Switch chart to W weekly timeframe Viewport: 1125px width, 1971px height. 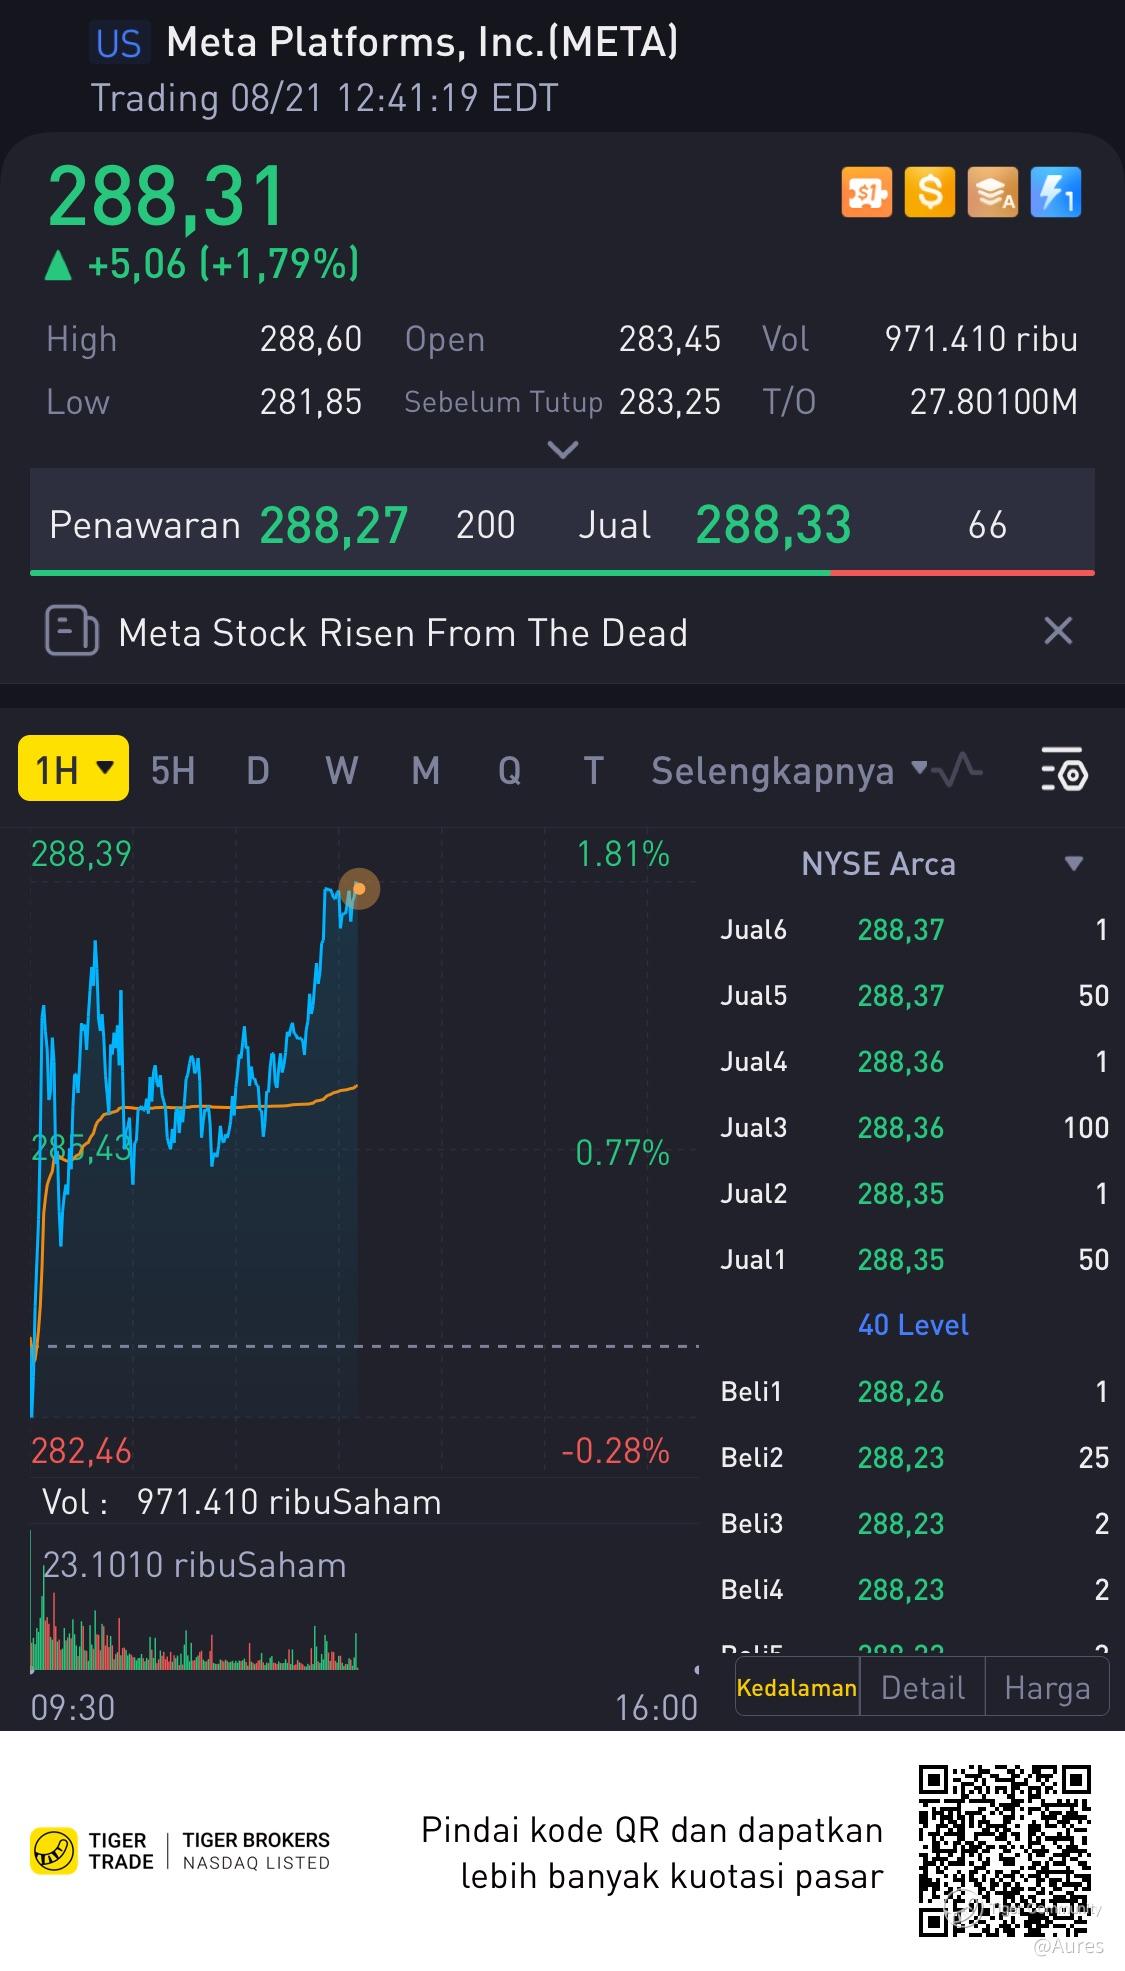341,771
